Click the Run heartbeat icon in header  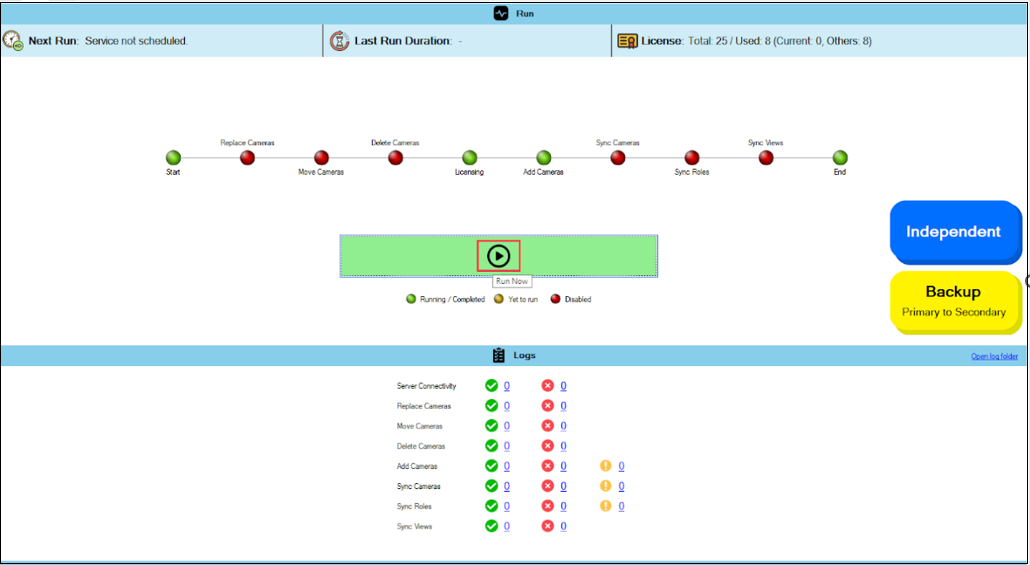click(502, 13)
